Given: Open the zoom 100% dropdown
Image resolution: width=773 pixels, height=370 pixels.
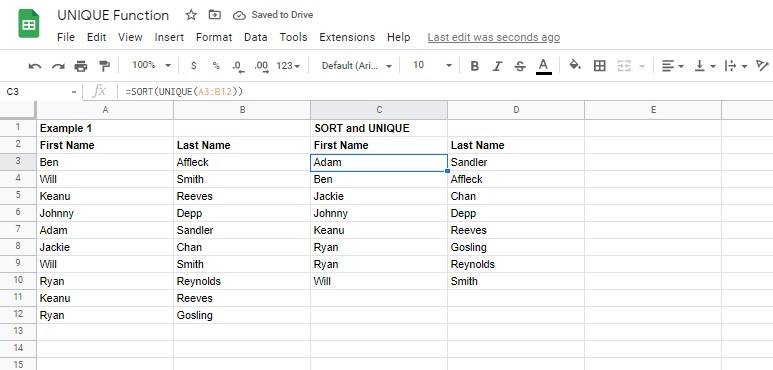Looking at the screenshot, I should tap(151, 65).
